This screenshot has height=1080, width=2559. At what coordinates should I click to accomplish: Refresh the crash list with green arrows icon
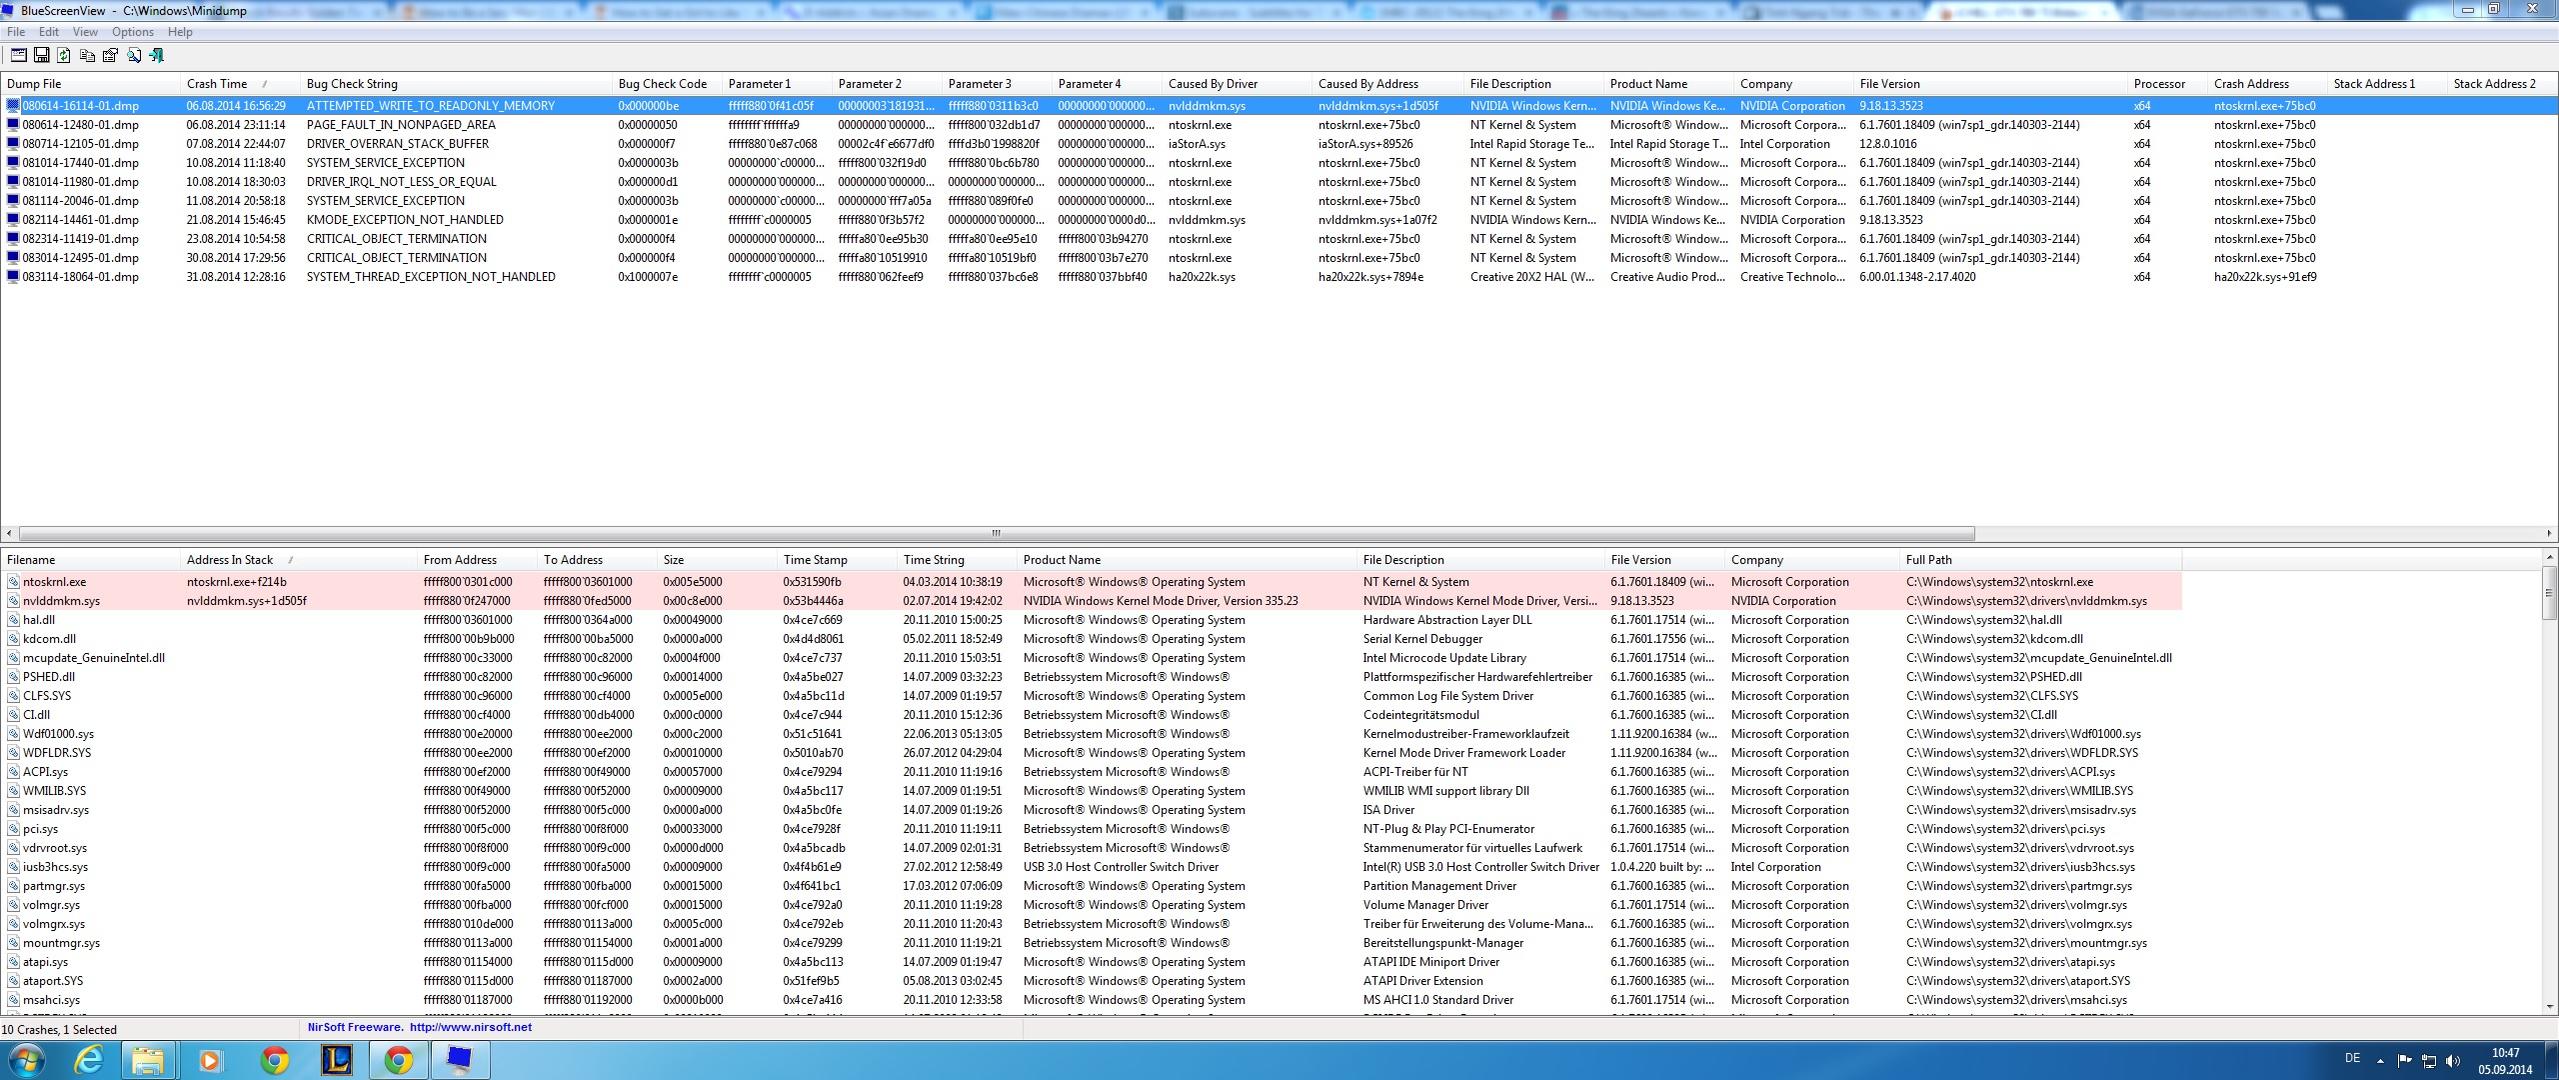(x=64, y=56)
